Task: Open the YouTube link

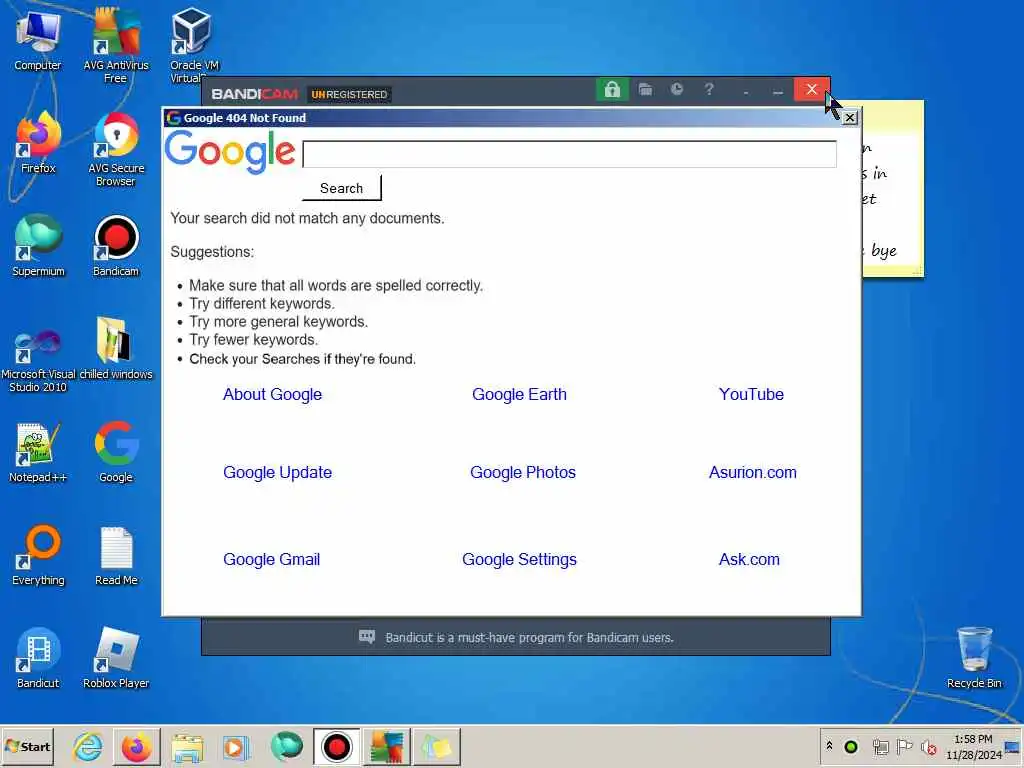Action: [751, 394]
